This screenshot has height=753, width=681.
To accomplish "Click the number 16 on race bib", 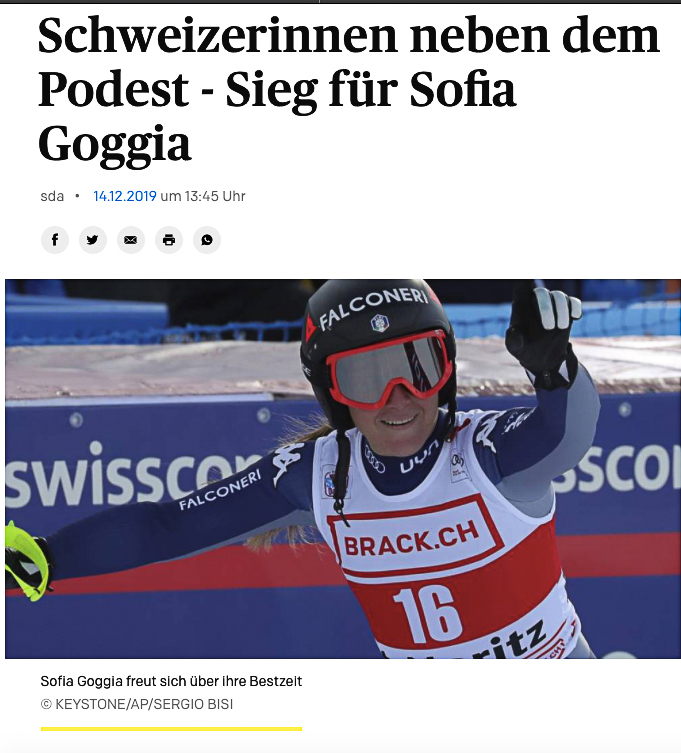I will [x=426, y=615].
